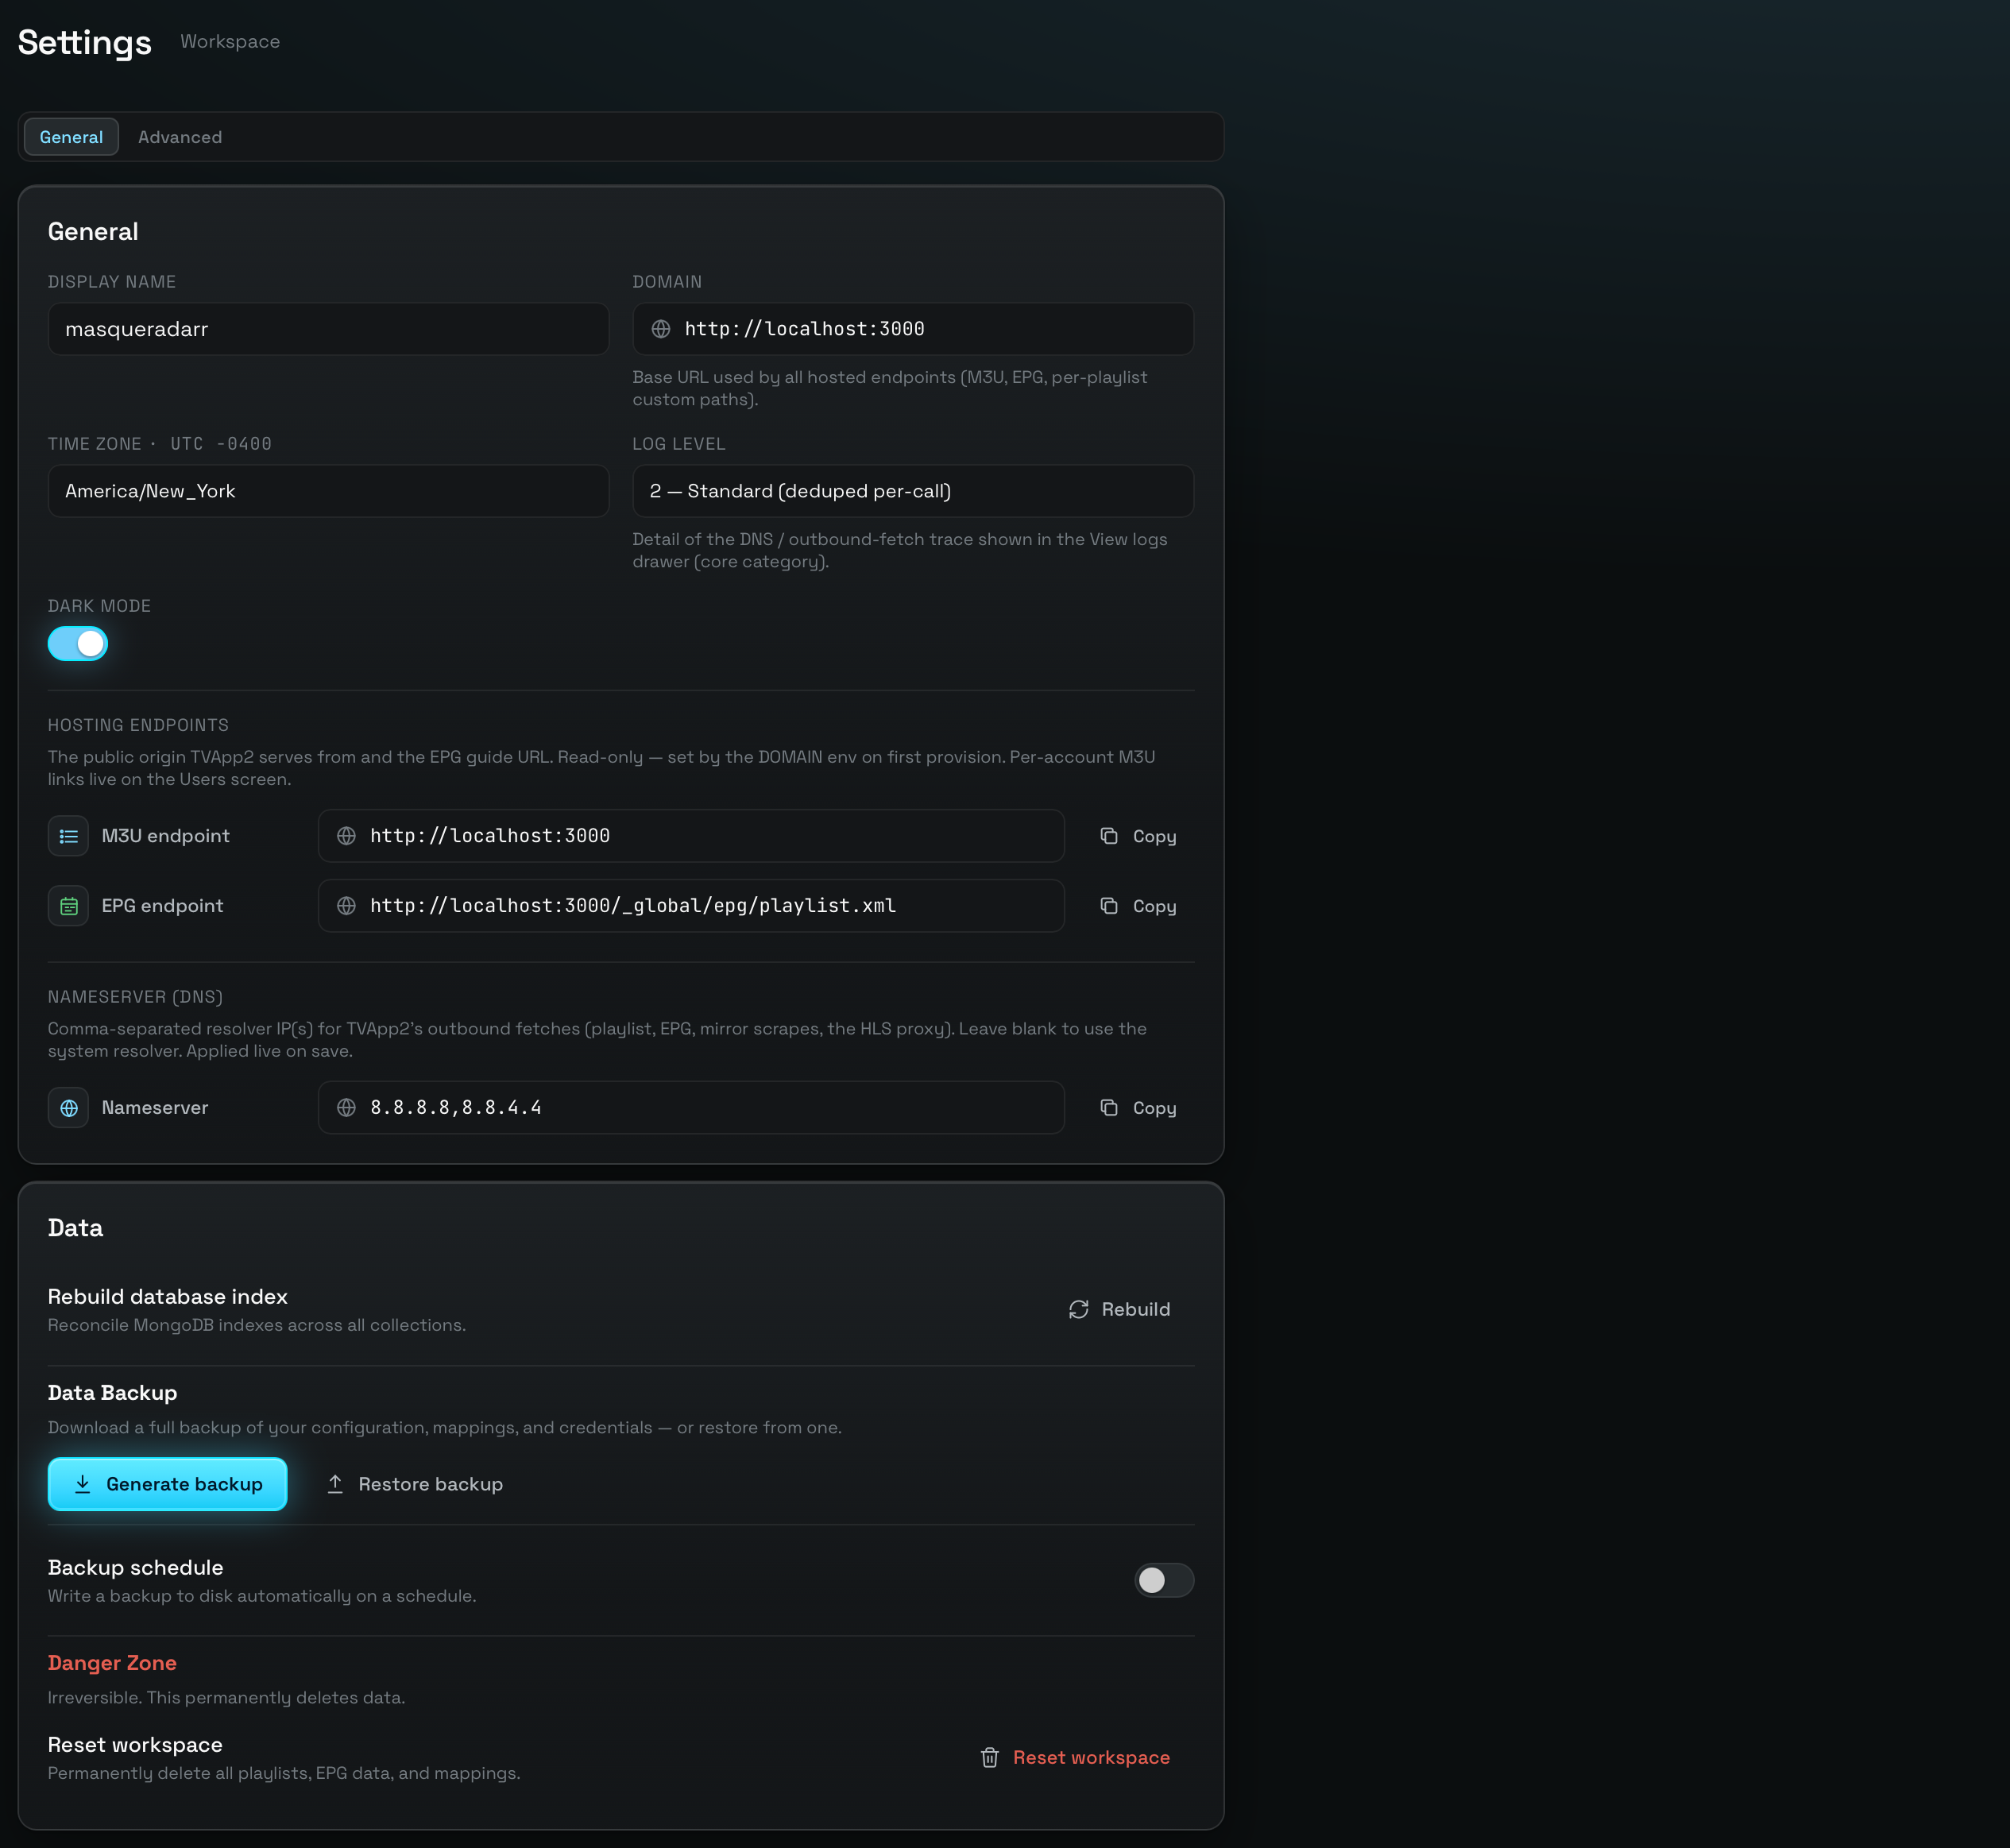Click the Backup schedule title

pyautogui.click(x=136, y=1568)
